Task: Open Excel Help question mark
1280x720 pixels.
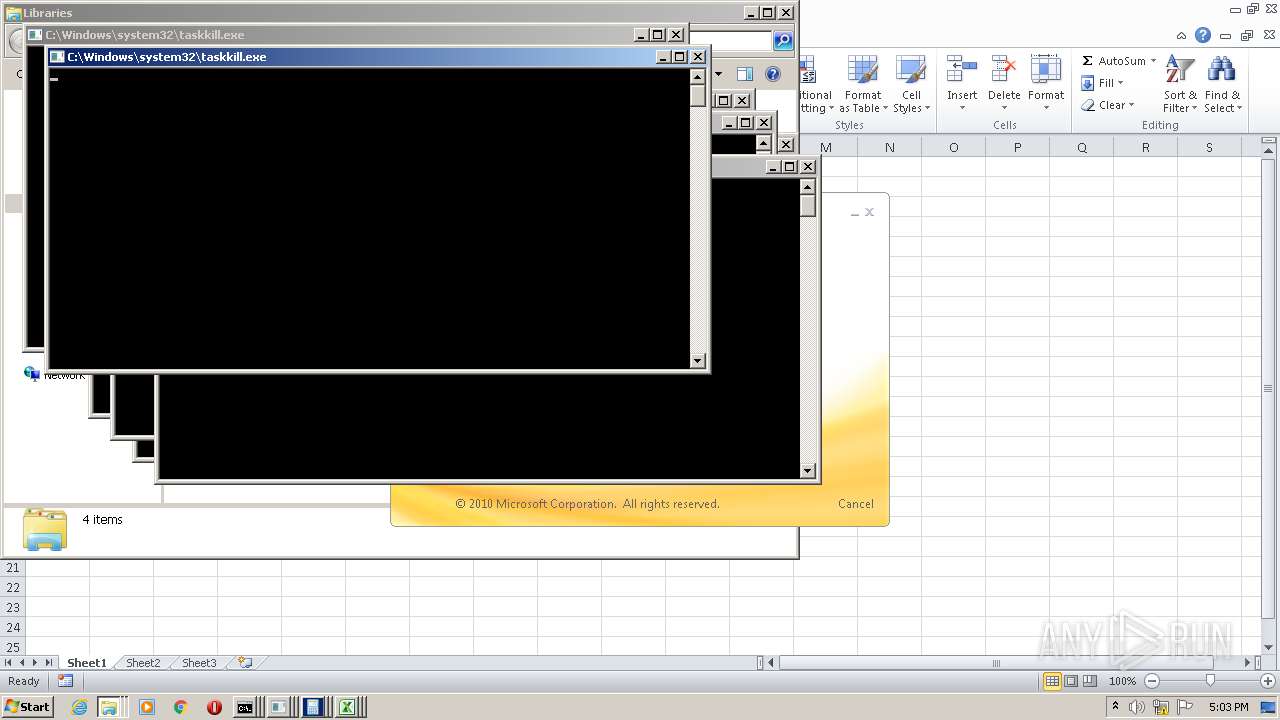Action: [x=1203, y=35]
